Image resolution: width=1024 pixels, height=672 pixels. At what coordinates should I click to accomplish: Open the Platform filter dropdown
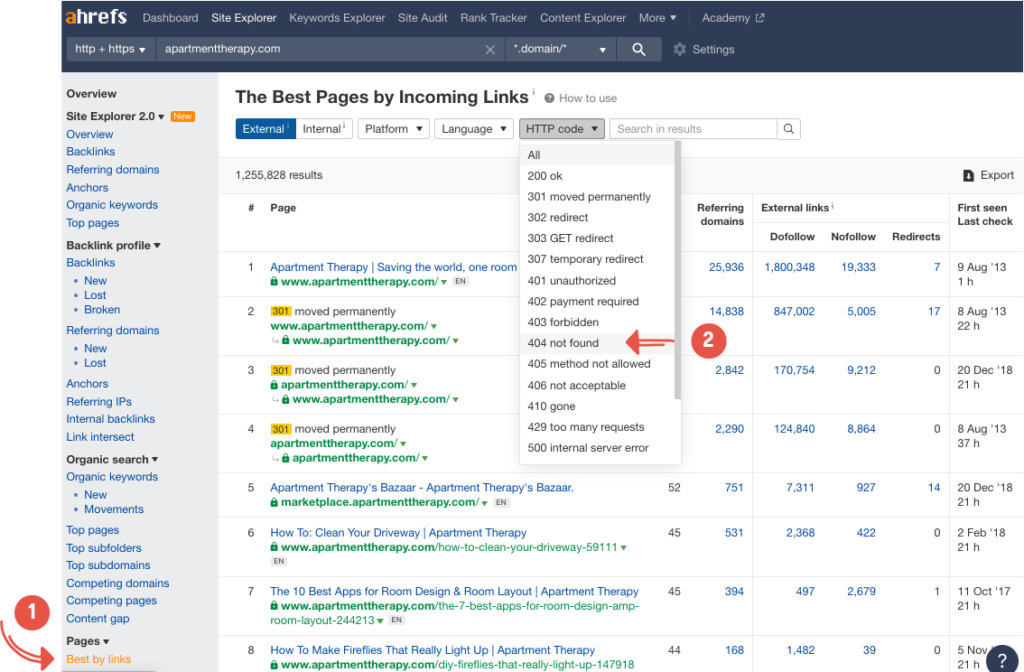tap(393, 129)
